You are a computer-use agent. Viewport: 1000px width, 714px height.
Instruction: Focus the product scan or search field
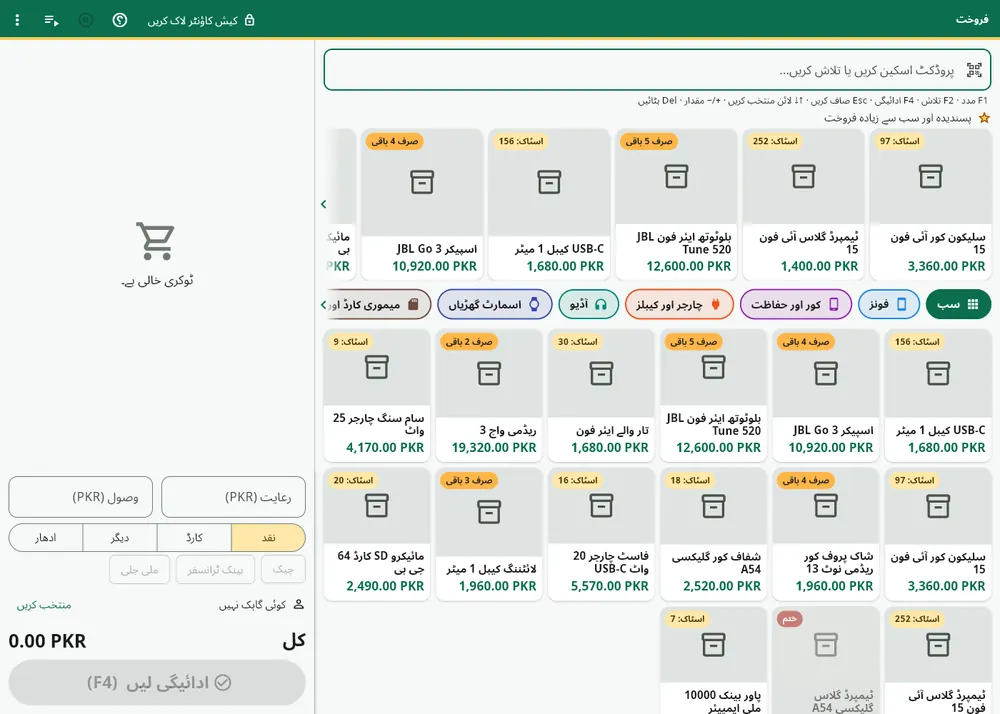[x=657, y=70]
